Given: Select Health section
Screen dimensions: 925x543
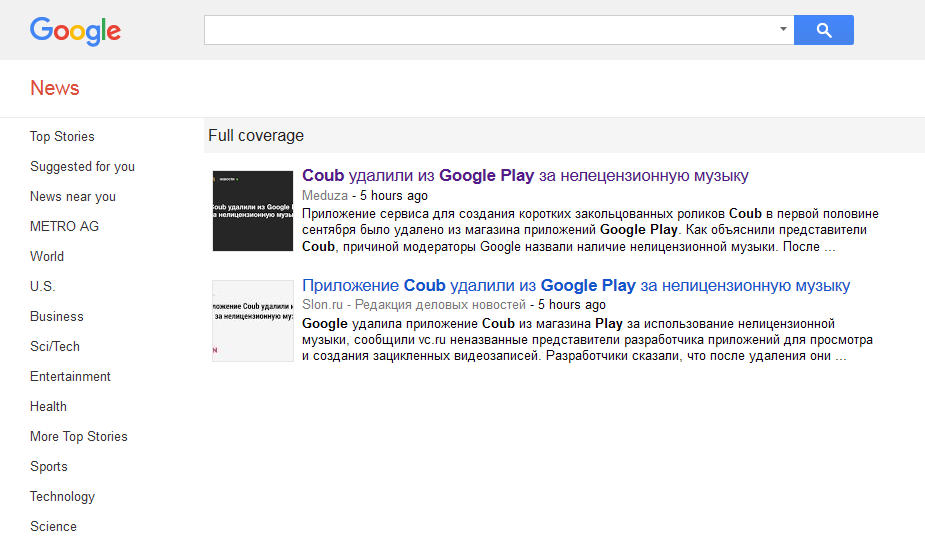Looking at the screenshot, I should 48,407.
